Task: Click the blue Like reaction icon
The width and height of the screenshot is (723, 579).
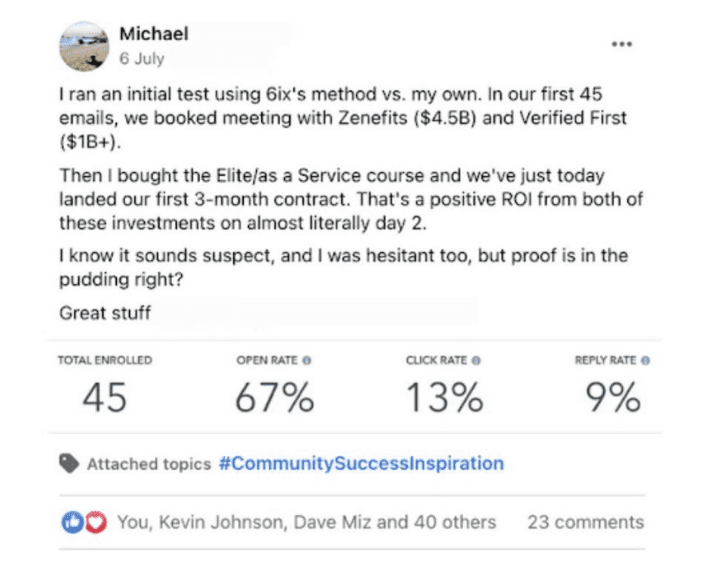Action: tap(72, 522)
